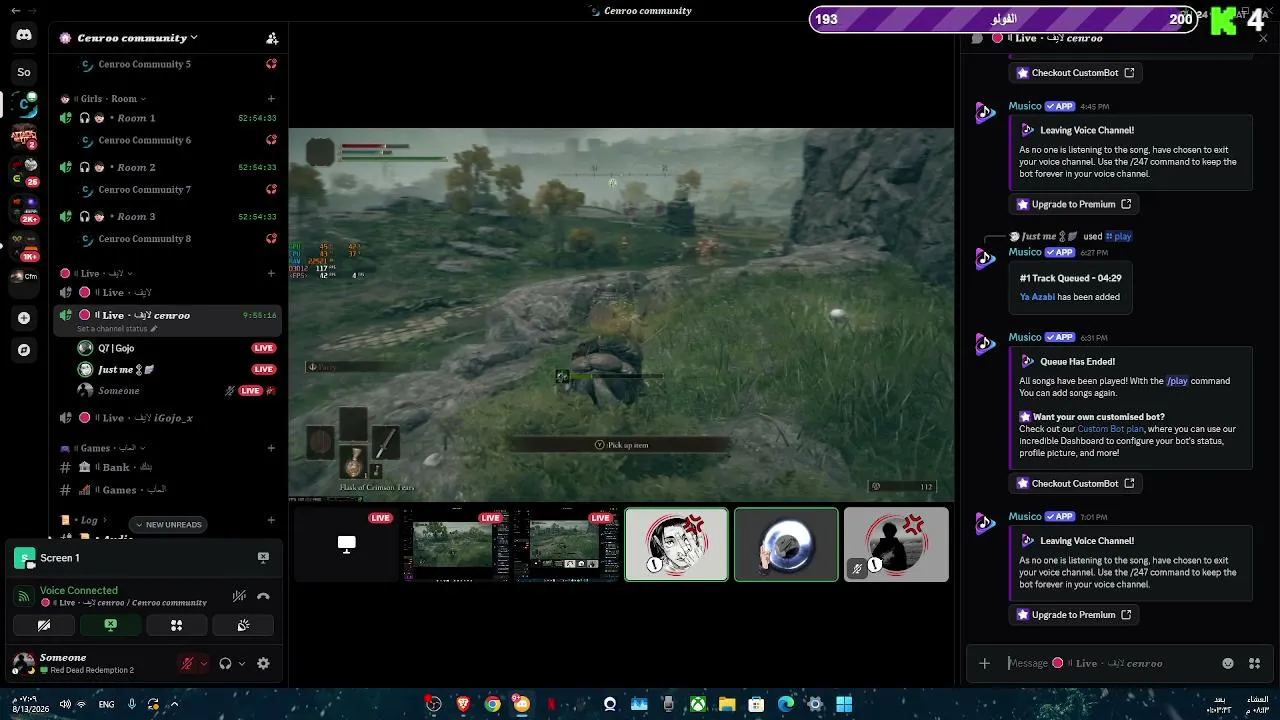1280x720 pixels.
Task: Select the eyeball avatar participant tile
Action: point(786,545)
